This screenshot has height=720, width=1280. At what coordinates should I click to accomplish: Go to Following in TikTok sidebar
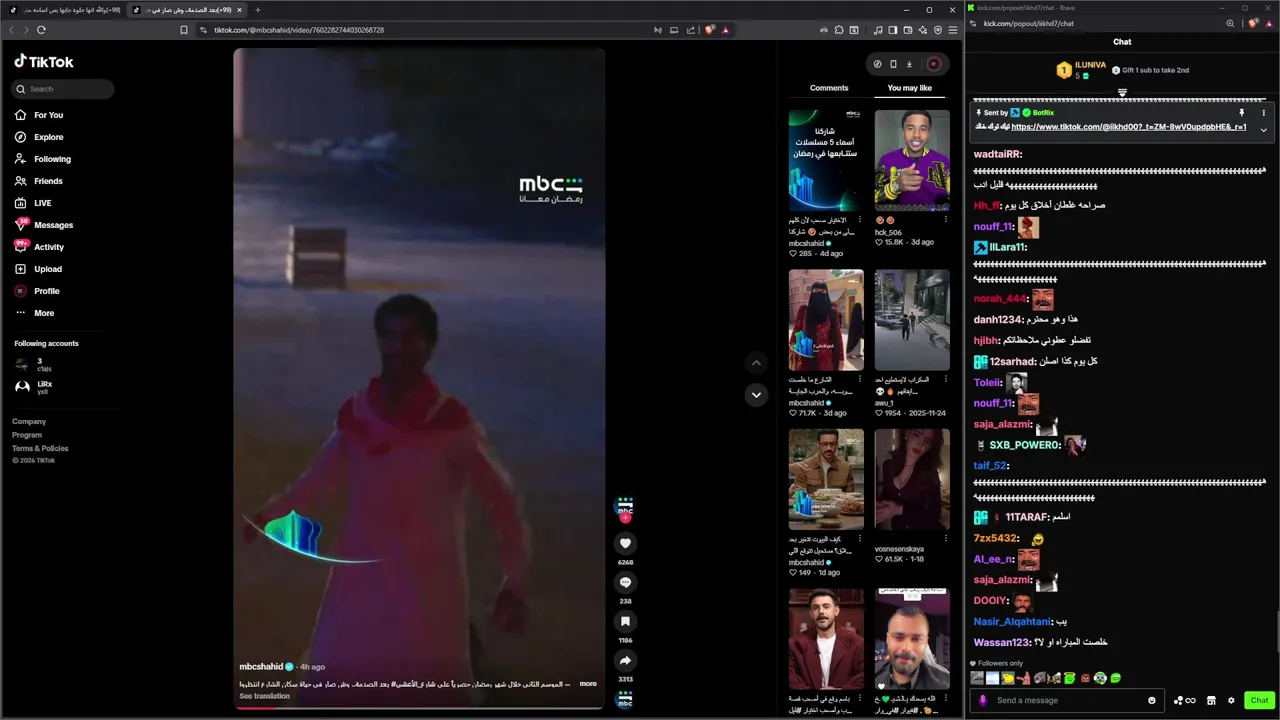tap(52, 159)
